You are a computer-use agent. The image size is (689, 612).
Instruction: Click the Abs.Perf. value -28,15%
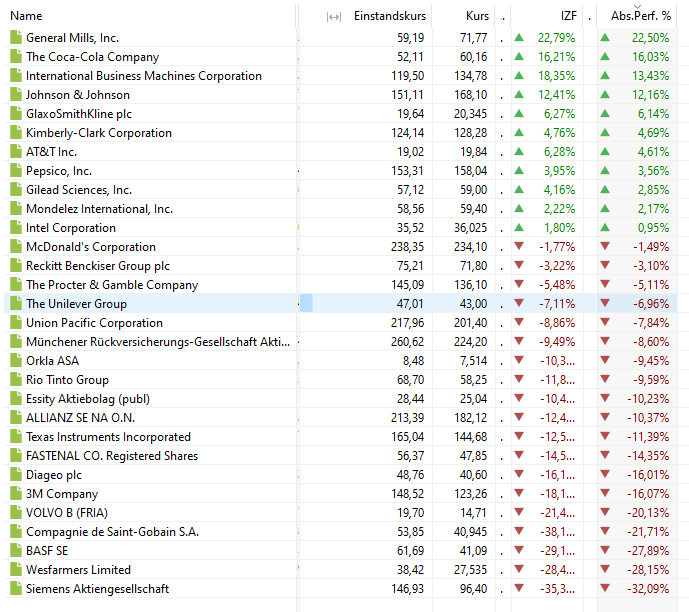(648, 570)
